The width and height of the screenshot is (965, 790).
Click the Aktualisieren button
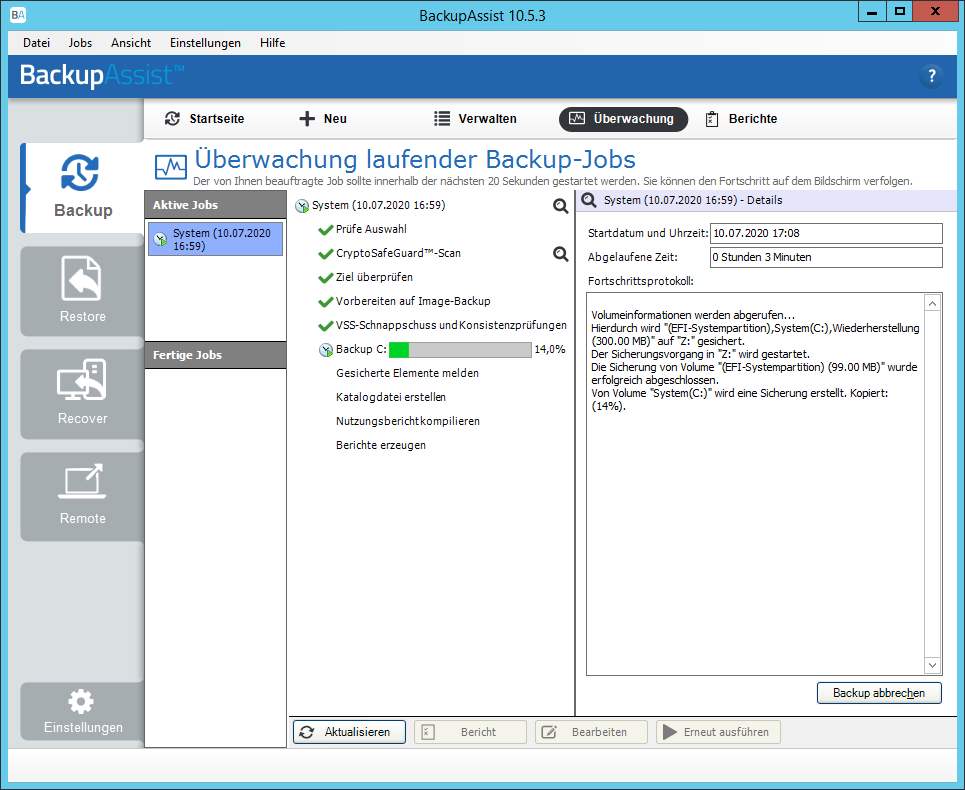pyautogui.click(x=349, y=732)
